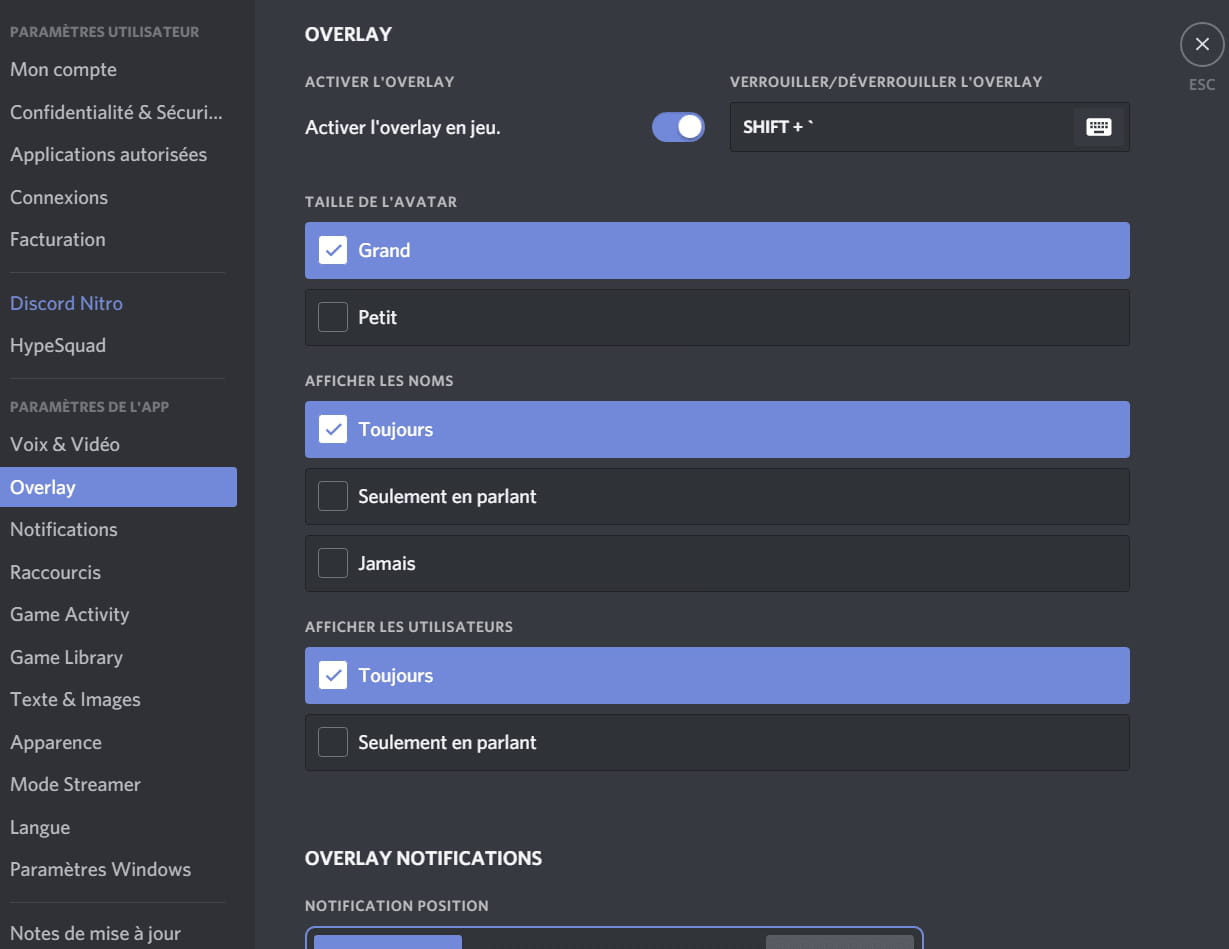Select the Petit avatar size option

coord(717,317)
